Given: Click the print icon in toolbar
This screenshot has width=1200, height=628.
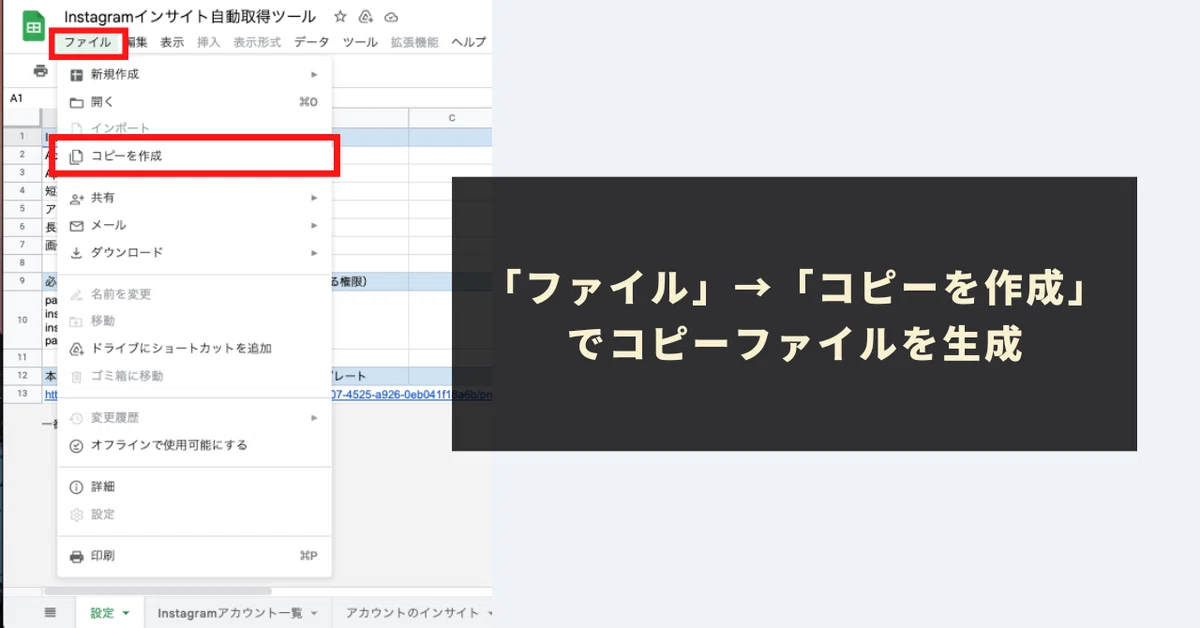Looking at the screenshot, I should tap(40, 71).
